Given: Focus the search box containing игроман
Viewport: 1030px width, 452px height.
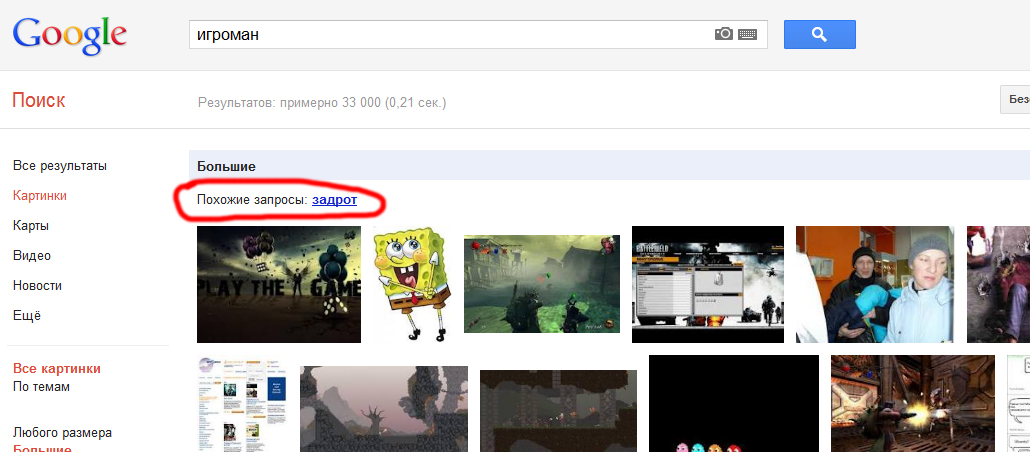Looking at the screenshot, I should 478,34.
